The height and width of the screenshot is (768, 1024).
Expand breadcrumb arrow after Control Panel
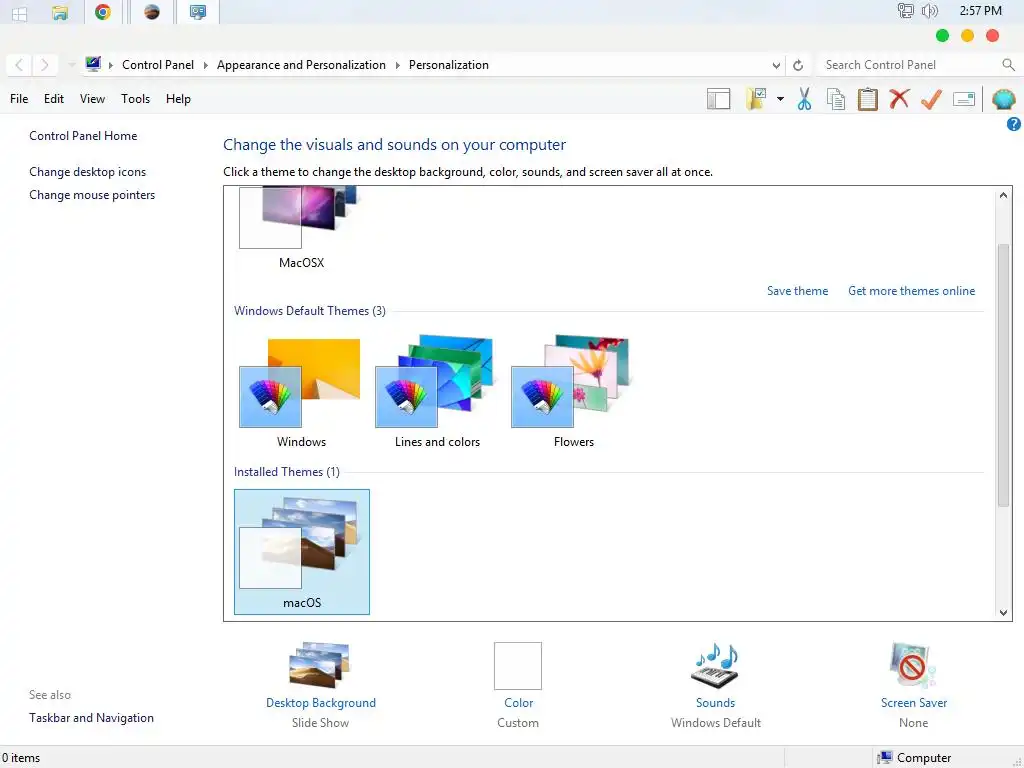click(206, 65)
